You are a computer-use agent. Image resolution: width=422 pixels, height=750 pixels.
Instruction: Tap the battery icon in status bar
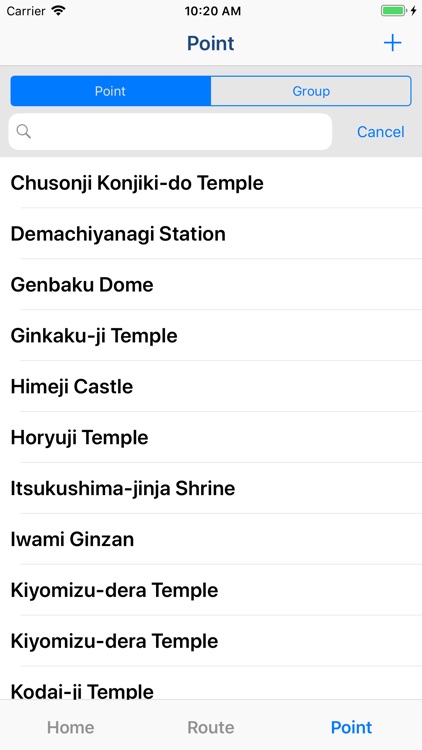(x=394, y=11)
